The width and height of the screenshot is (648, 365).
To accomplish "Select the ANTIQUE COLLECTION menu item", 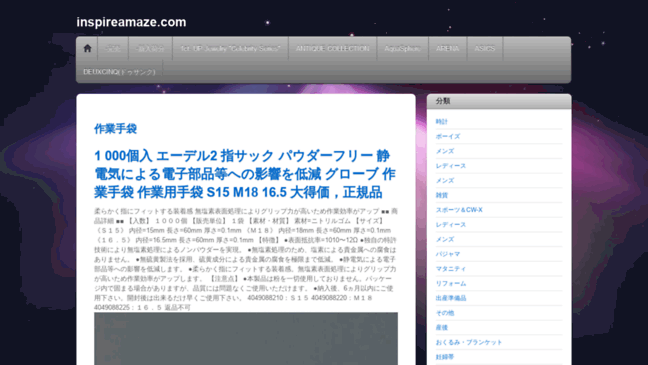I will [x=332, y=48].
